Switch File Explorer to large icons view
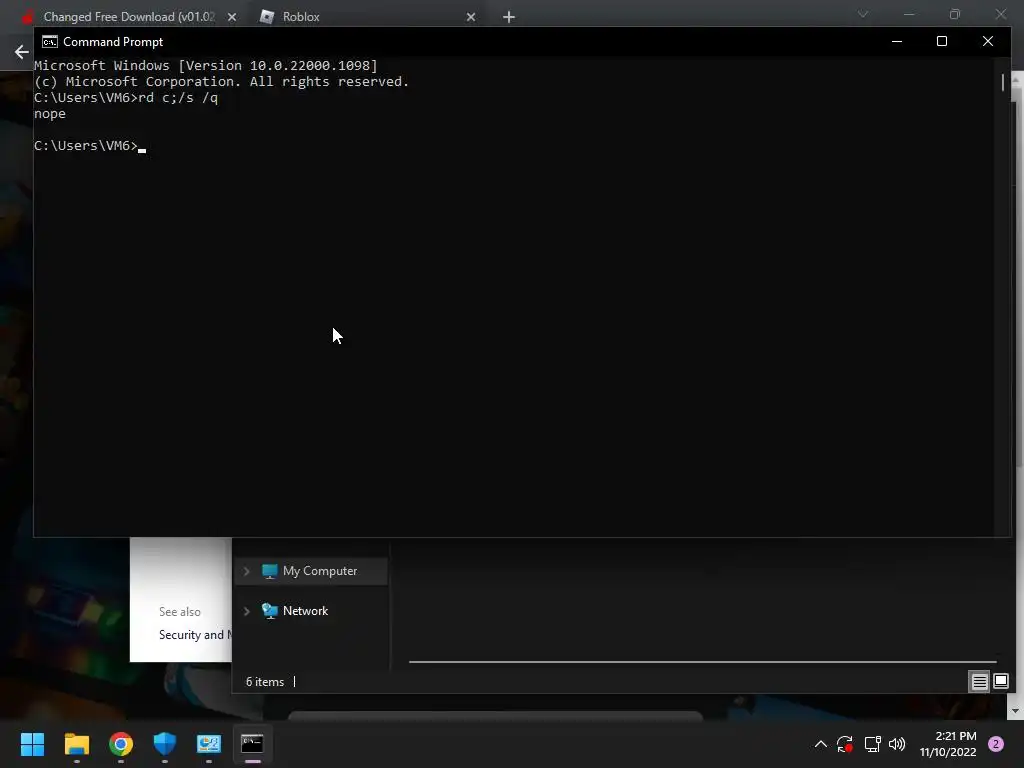This screenshot has height=768, width=1024. click(1000, 682)
